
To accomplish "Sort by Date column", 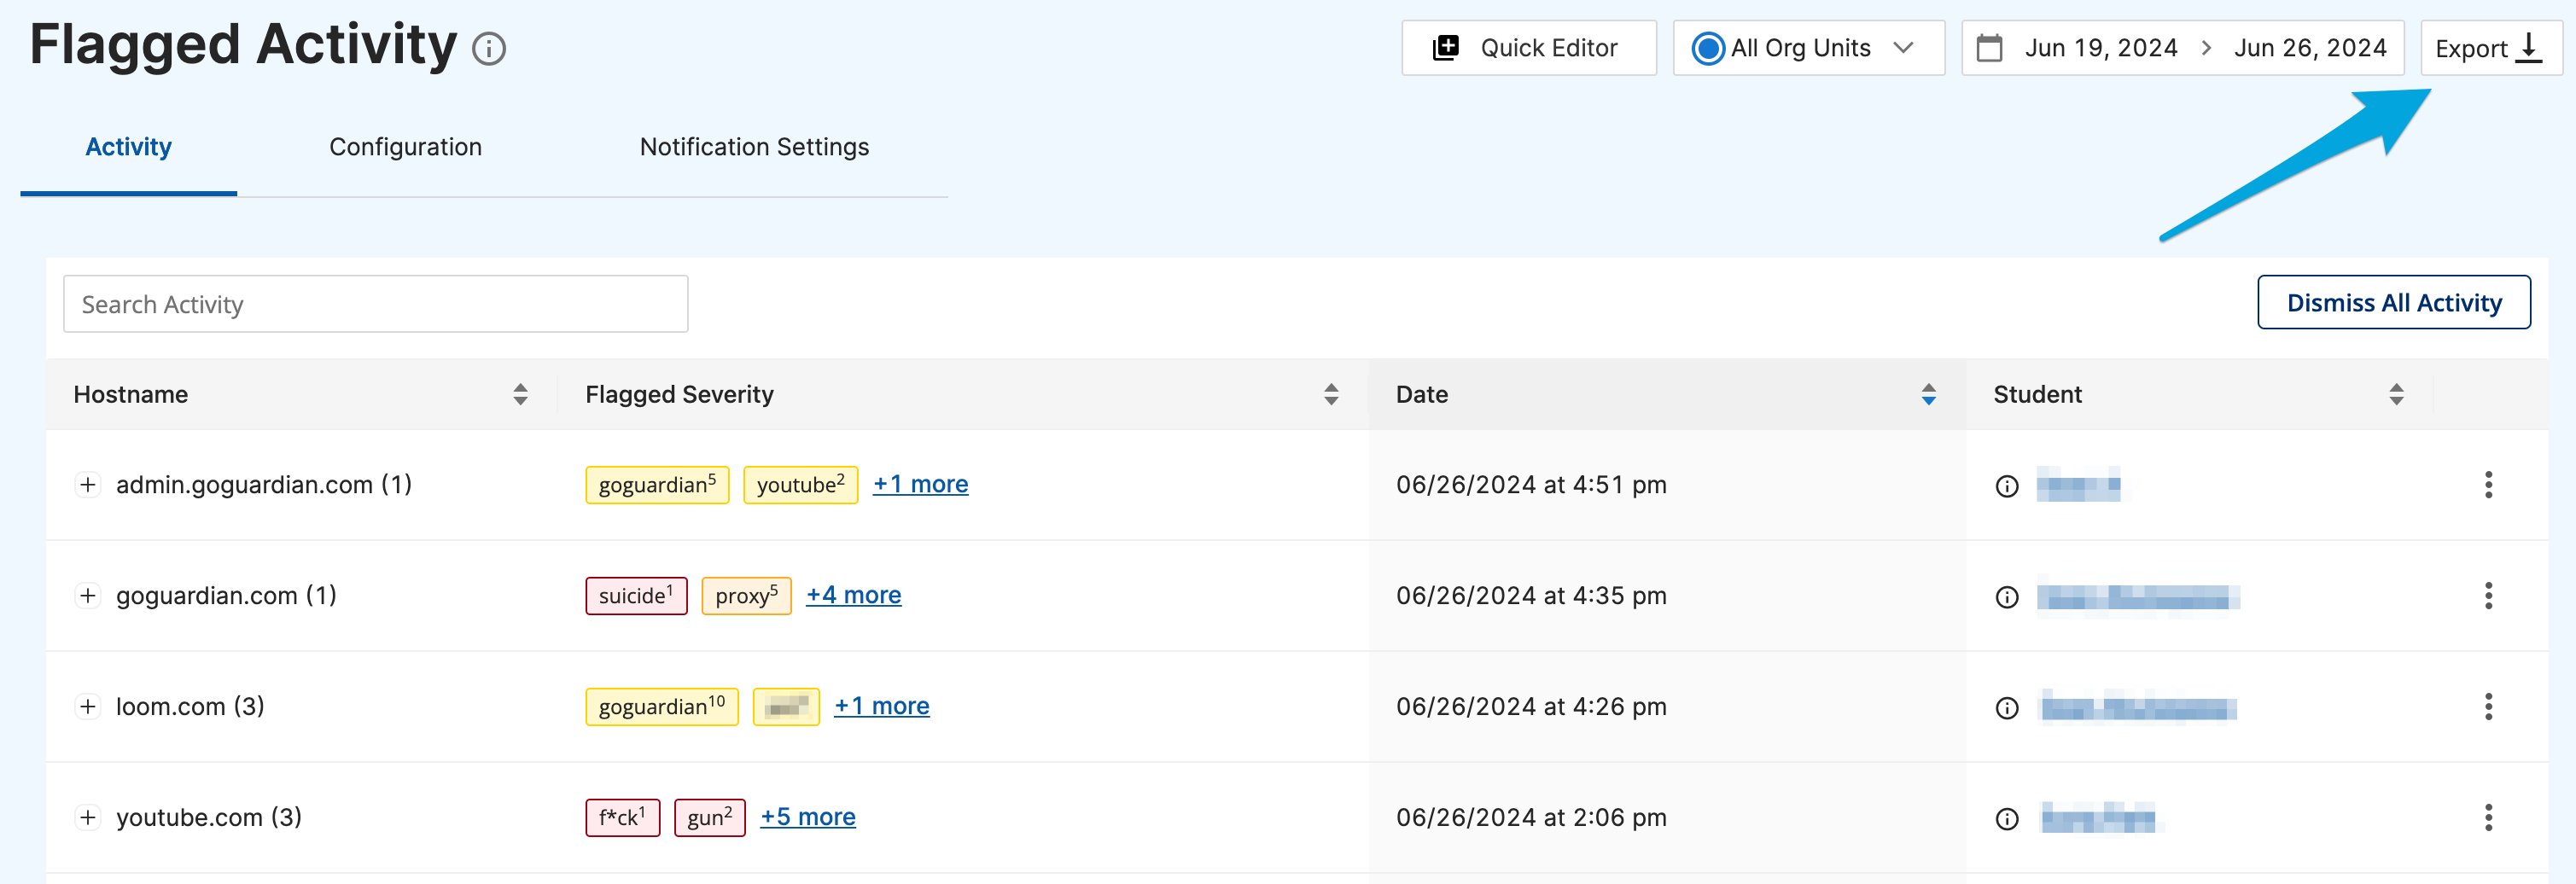I will click(1928, 394).
